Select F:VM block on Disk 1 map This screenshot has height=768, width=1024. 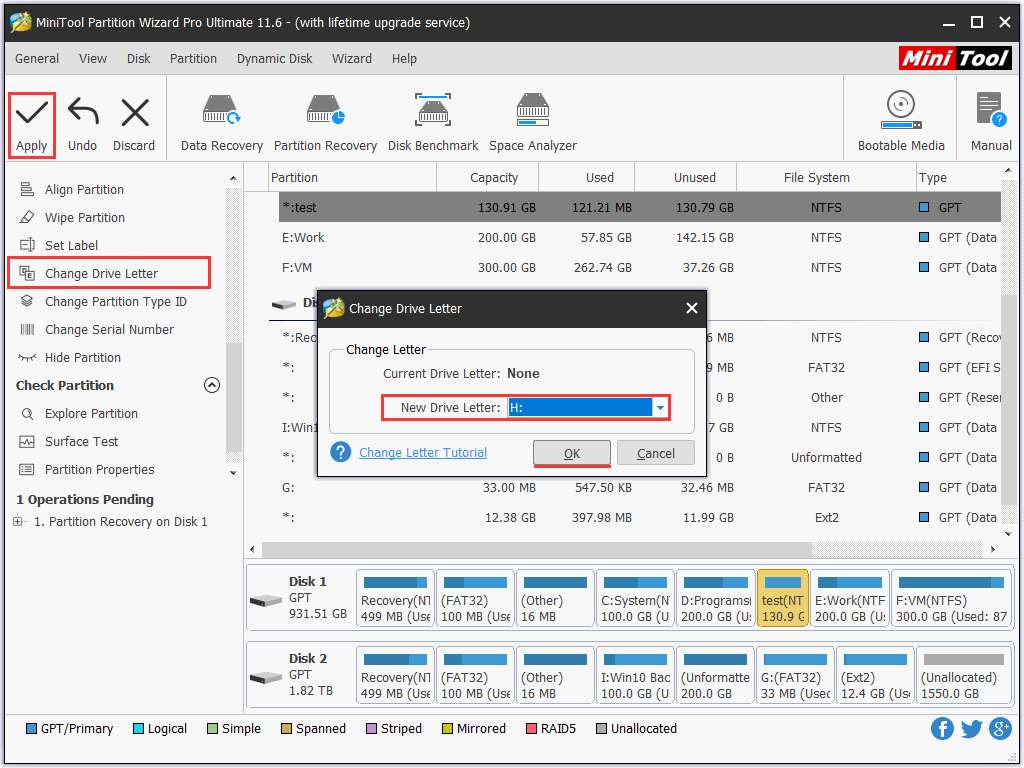pos(951,598)
